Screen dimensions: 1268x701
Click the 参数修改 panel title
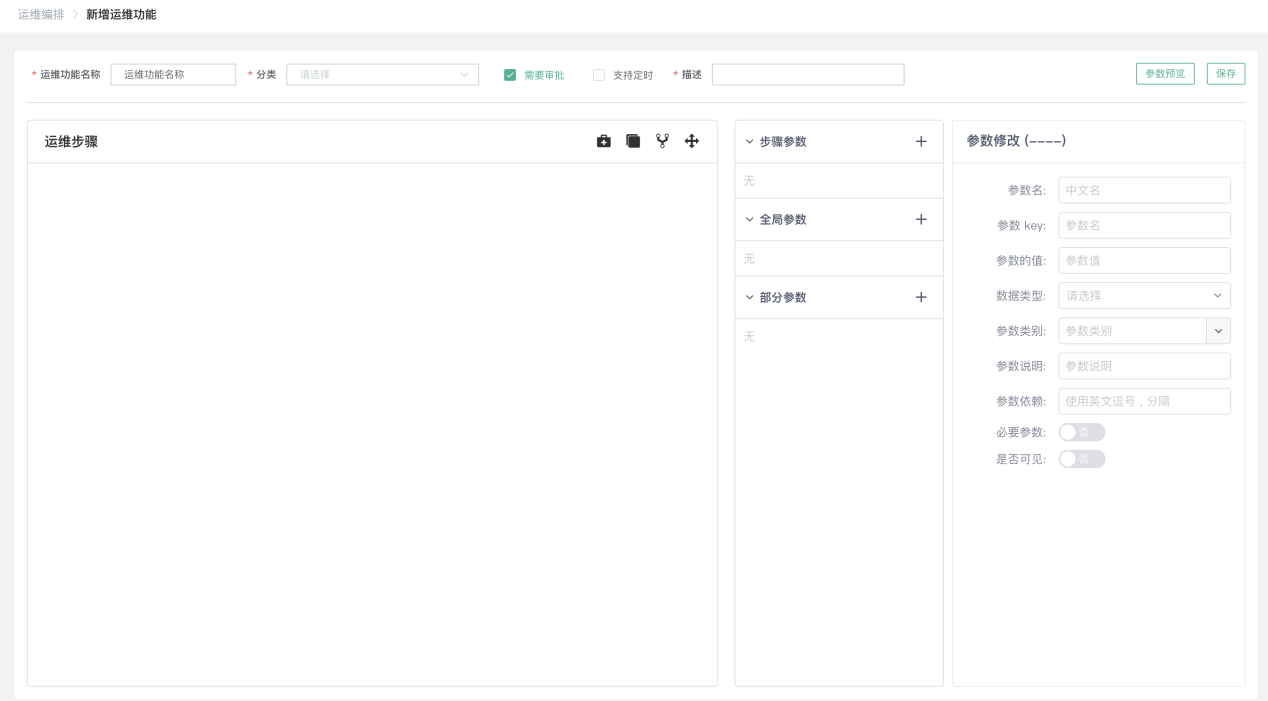(1016, 141)
